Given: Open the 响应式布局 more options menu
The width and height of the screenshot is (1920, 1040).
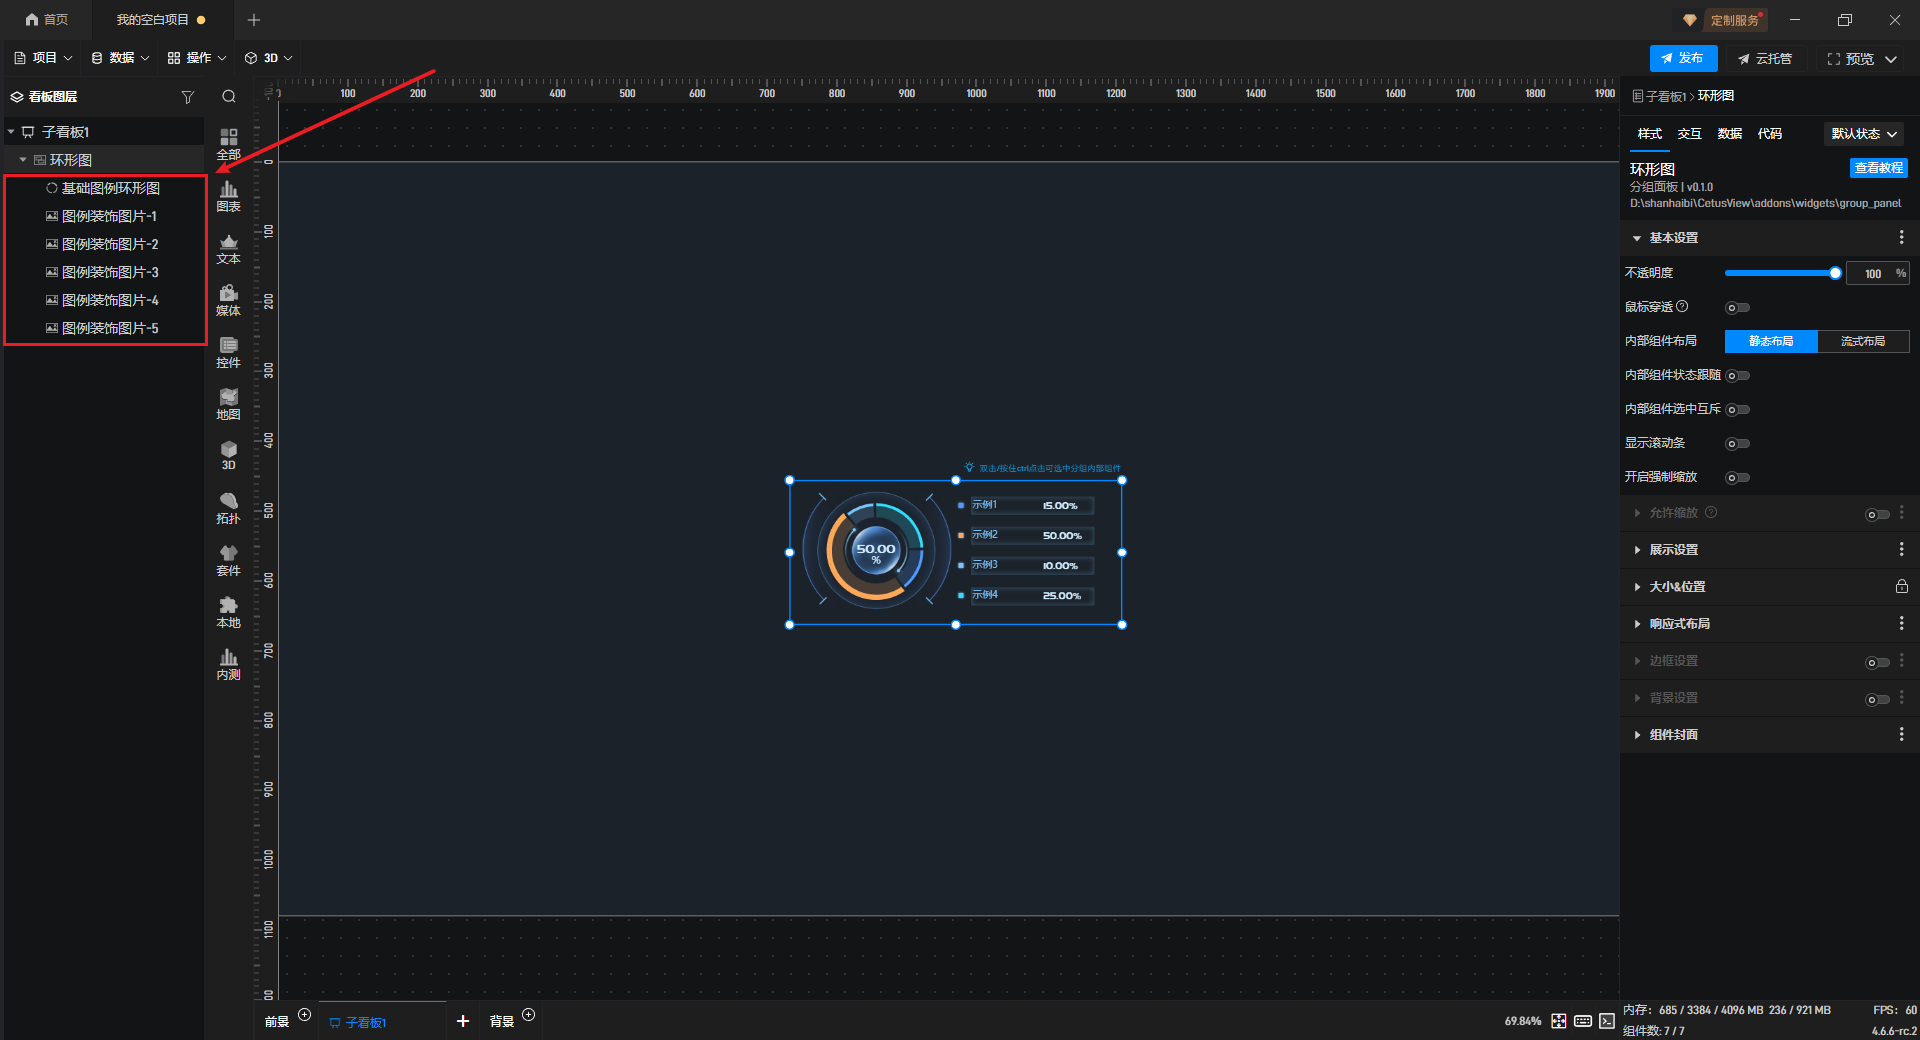Looking at the screenshot, I should pyautogui.click(x=1901, y=624).
